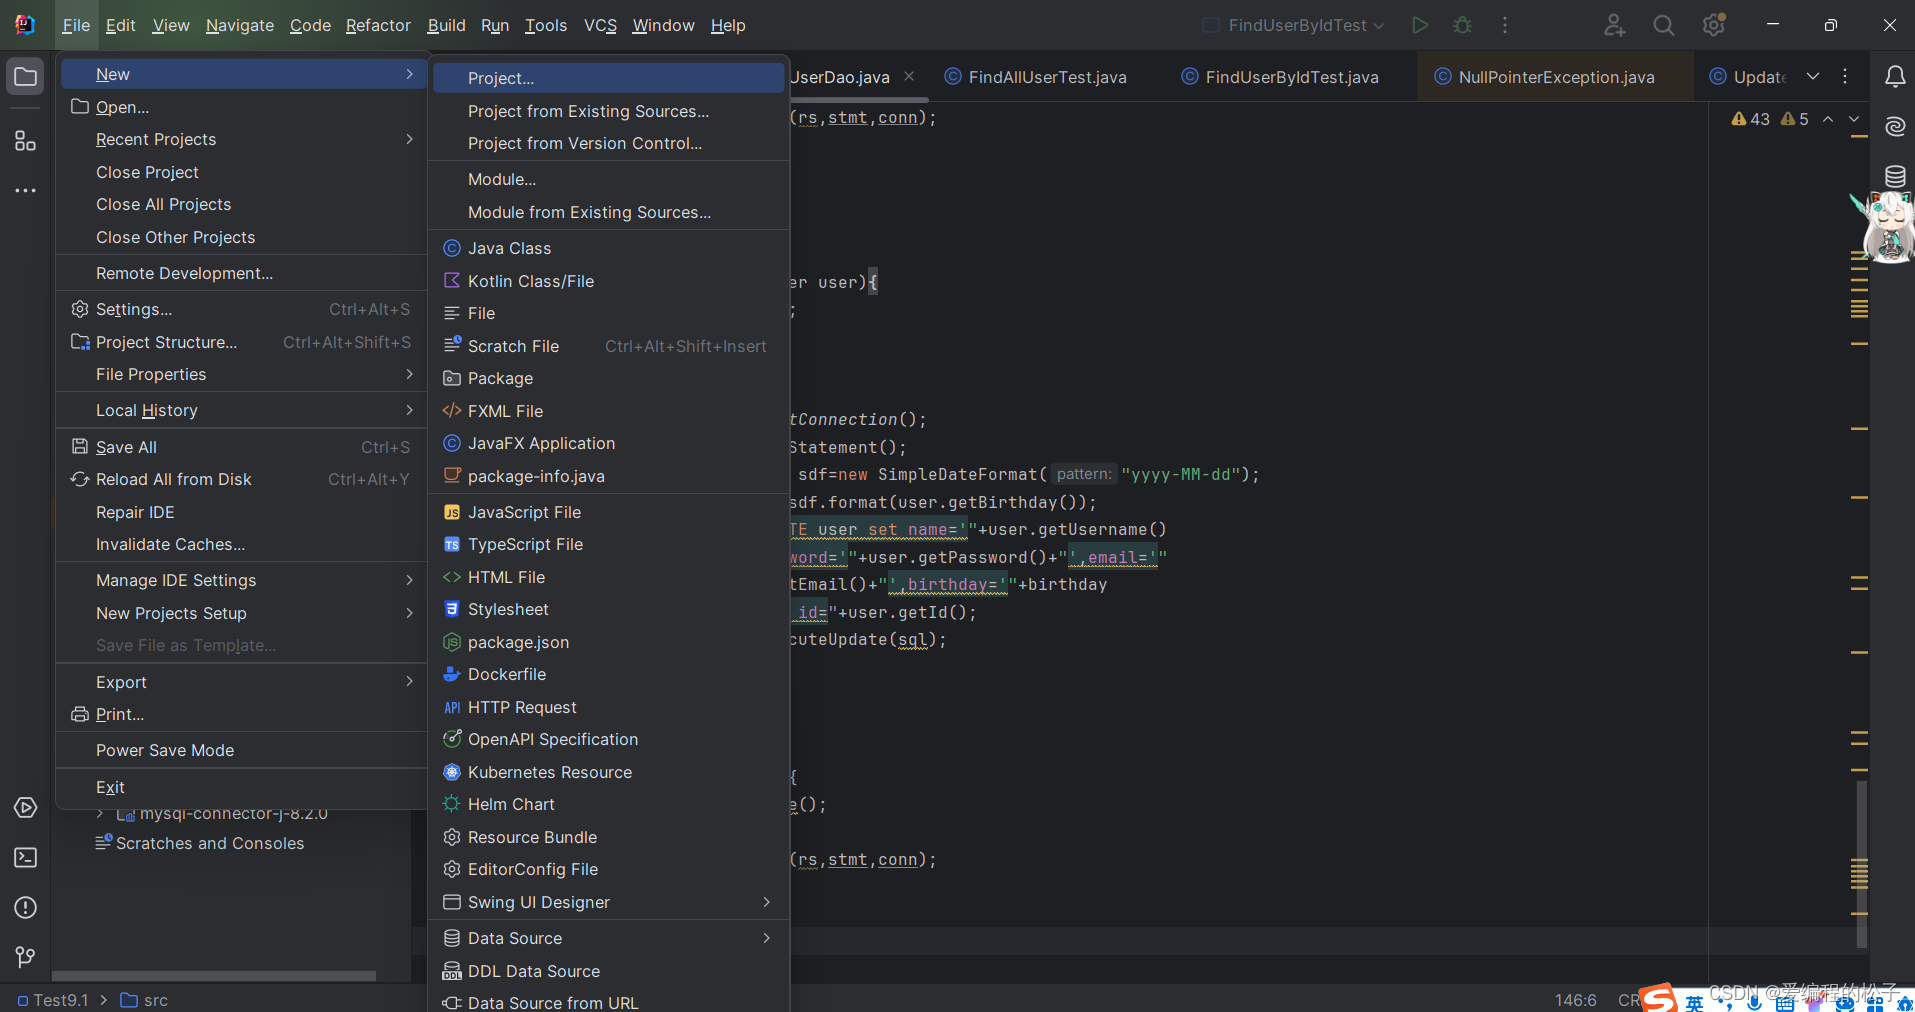Screen dimensions: 1915x1012
Task: Choose FXML File option
Action: [x=609, y=411]
